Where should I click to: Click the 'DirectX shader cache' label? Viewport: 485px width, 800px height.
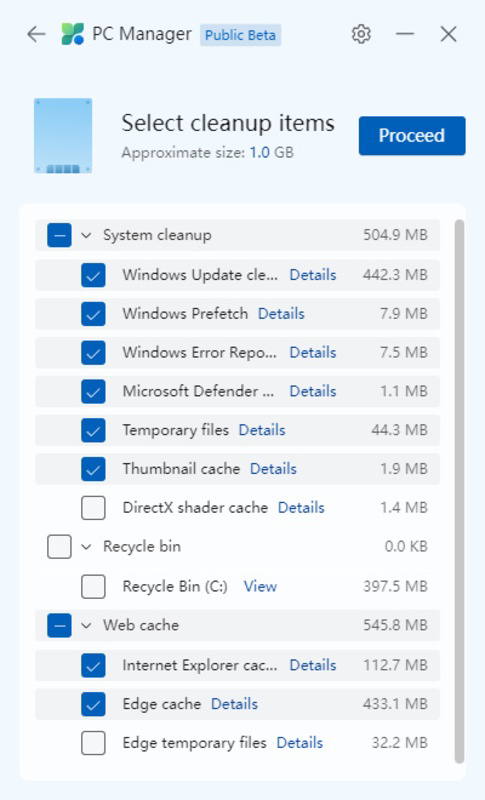(x=195, y=508)
